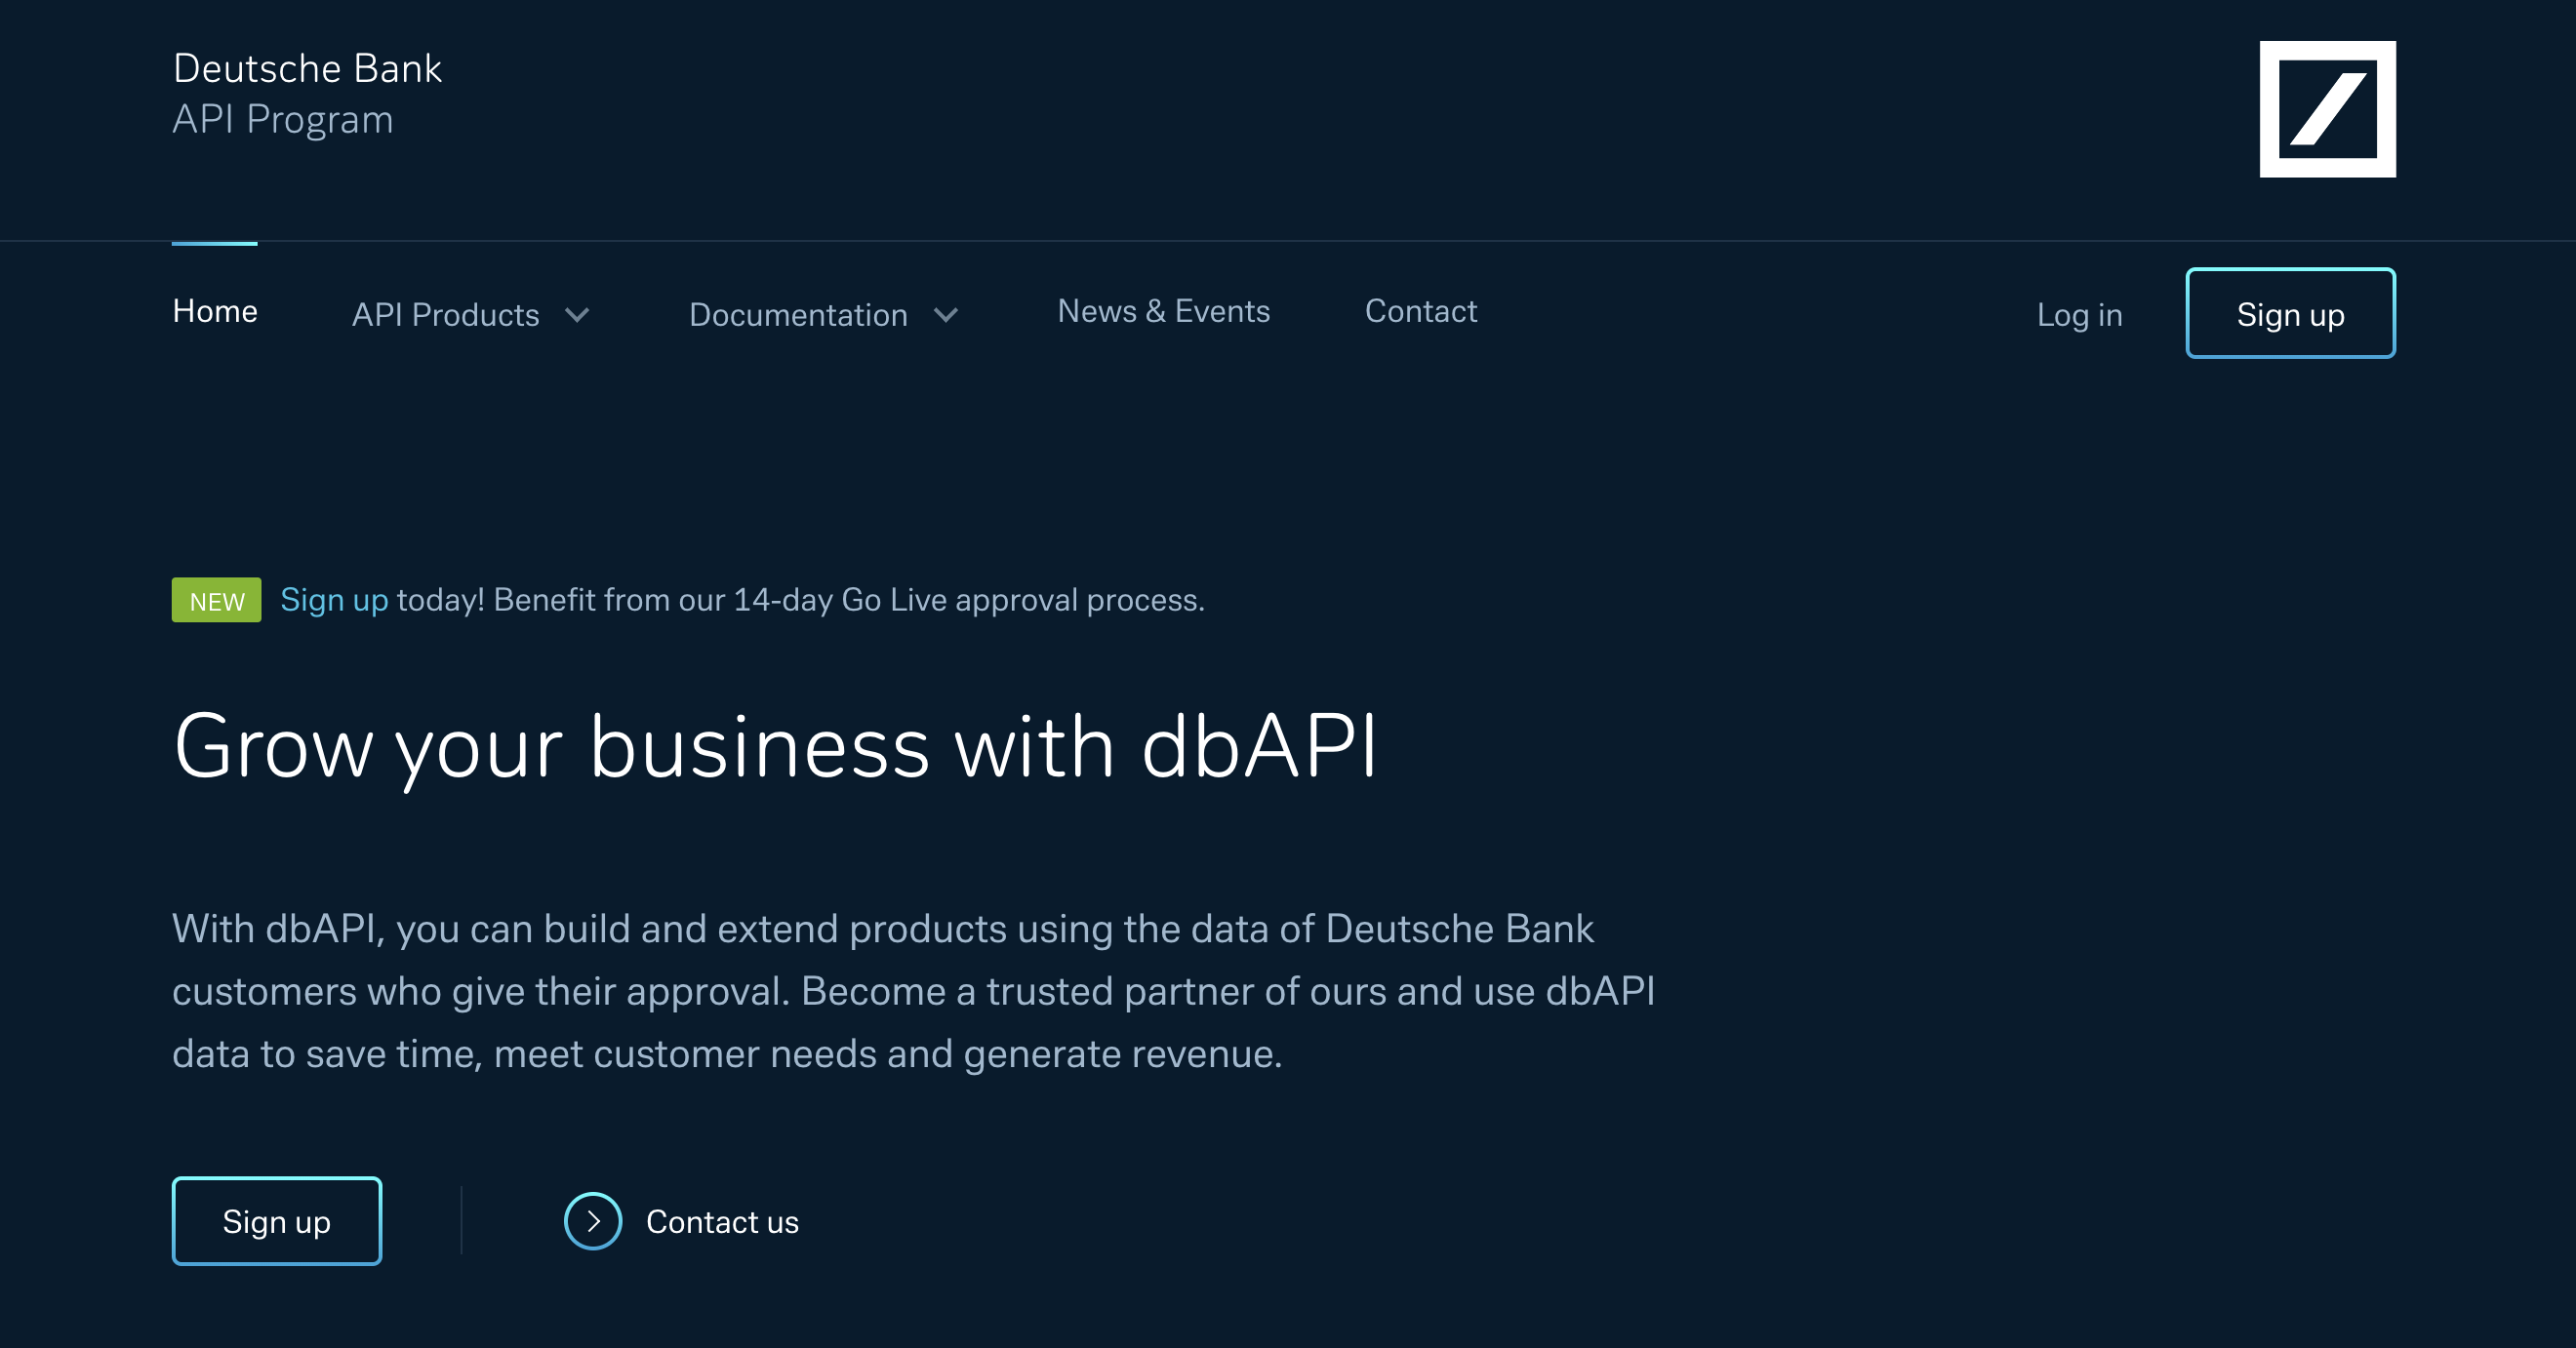The width and height of the screenshot is (2576, 1348).
Task: Click the Sign up button in the navigation bar
Action: click(2290, 313)
